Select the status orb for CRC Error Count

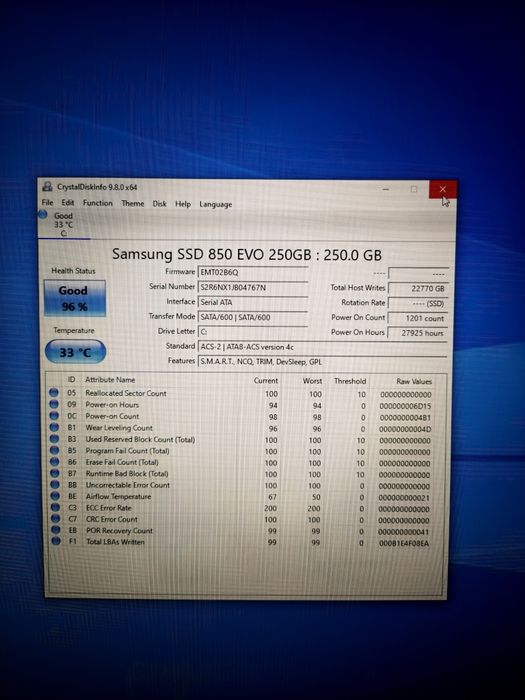55,519
